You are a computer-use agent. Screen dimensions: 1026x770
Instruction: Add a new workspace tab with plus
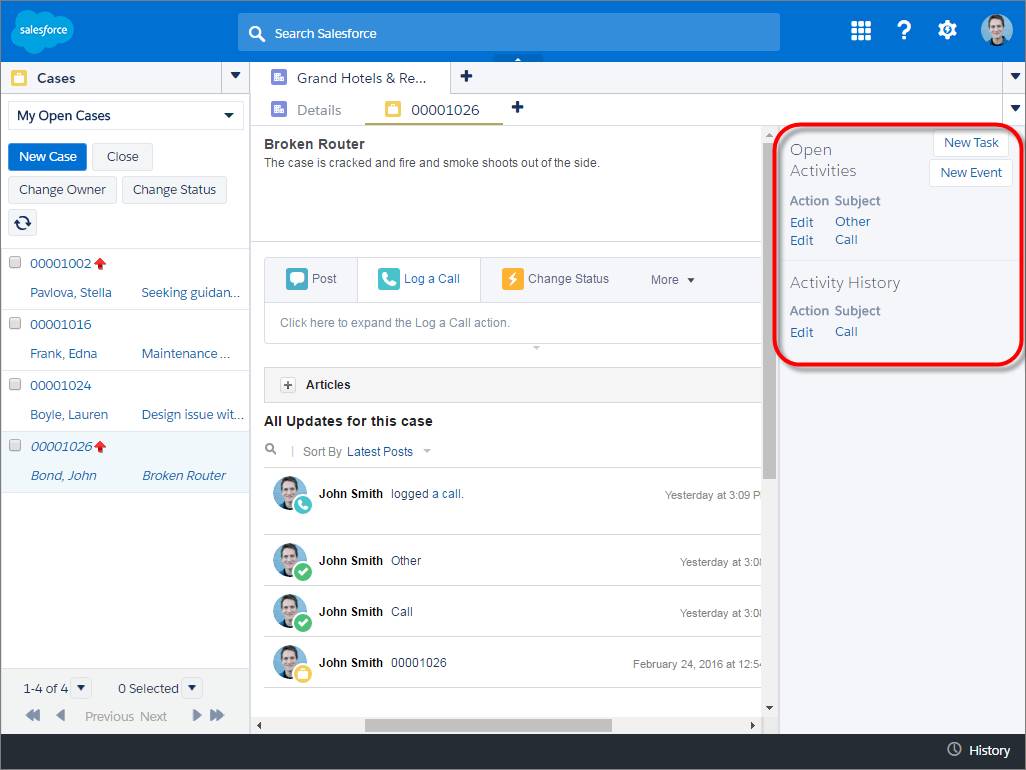[x=466, y=77]
